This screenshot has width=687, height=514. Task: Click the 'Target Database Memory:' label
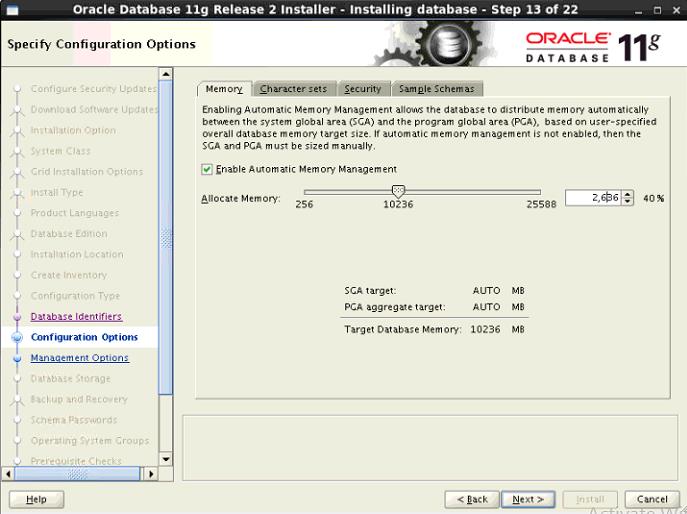pyautogui.click(x=403, y=330)
